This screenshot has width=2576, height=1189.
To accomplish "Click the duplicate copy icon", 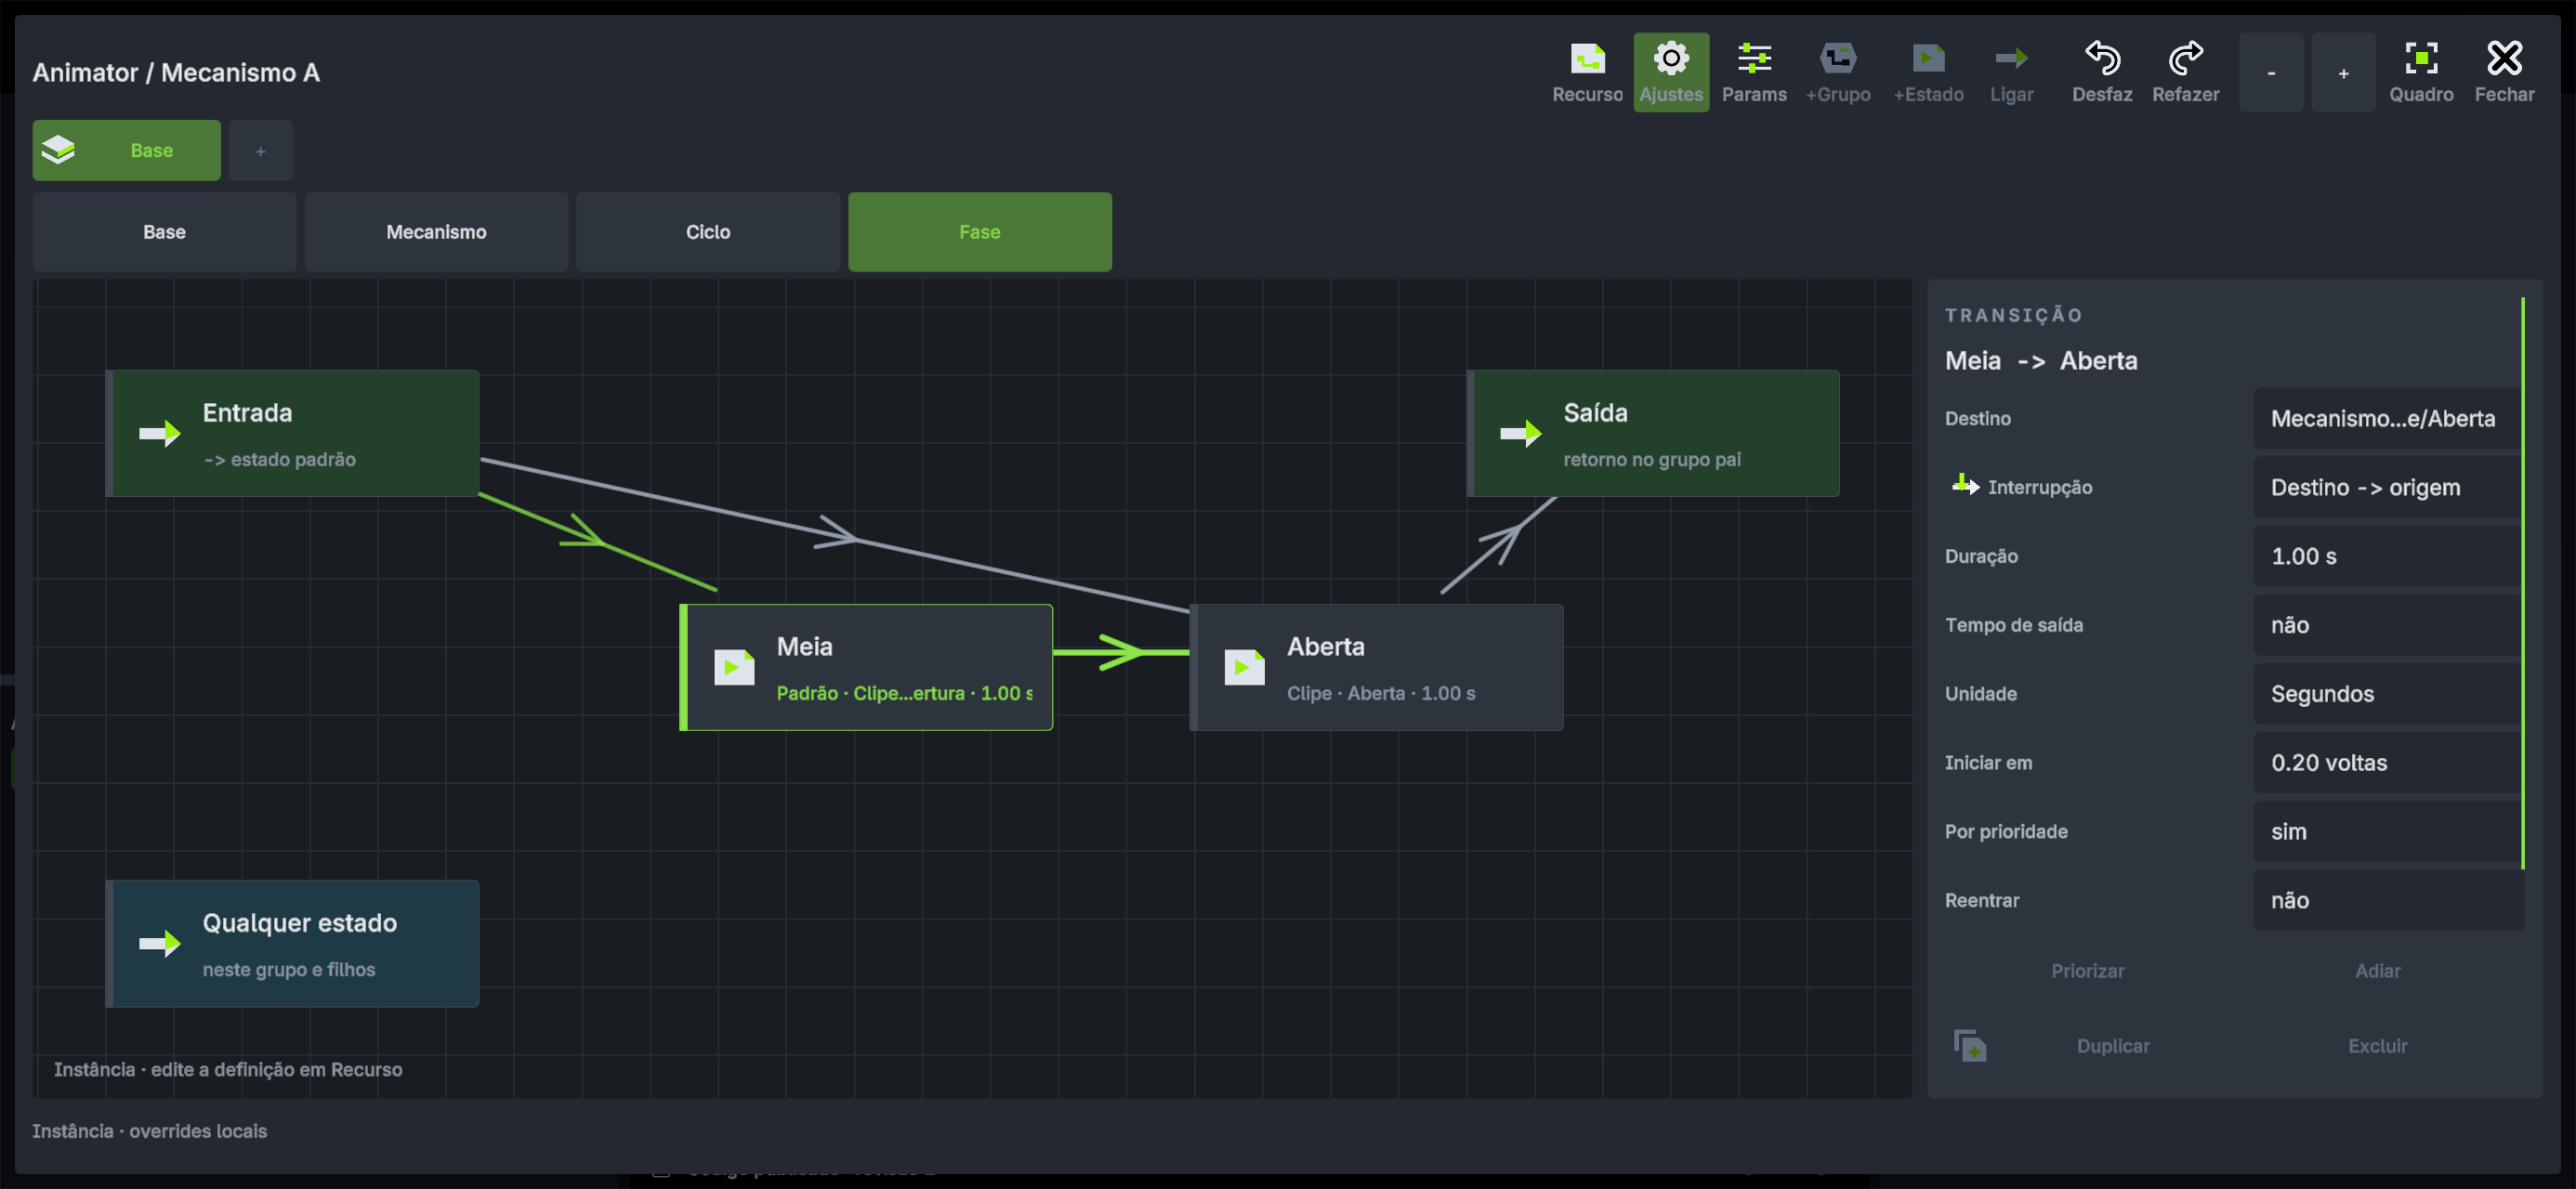I will pos(1969,1046).
